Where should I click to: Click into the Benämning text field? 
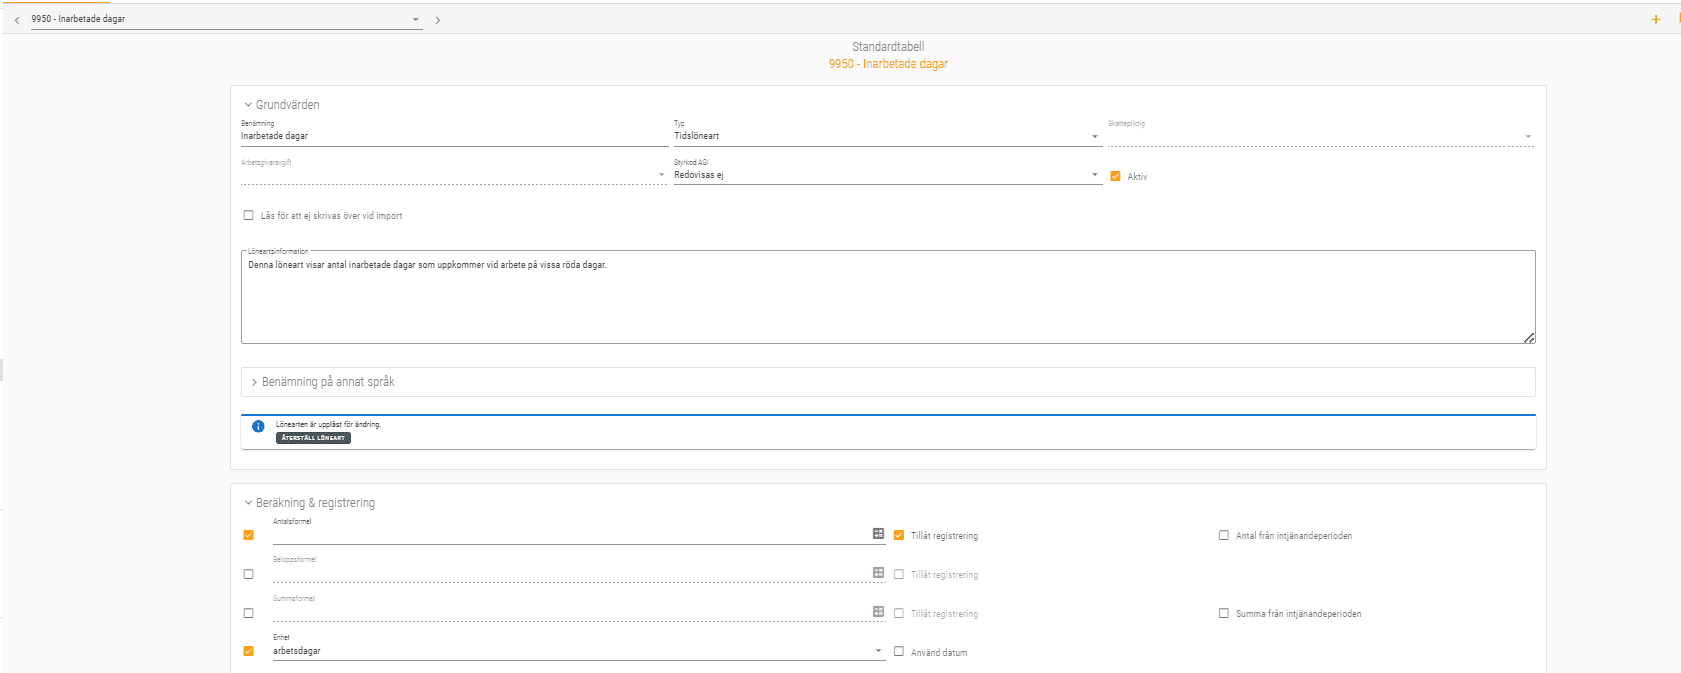453,136
